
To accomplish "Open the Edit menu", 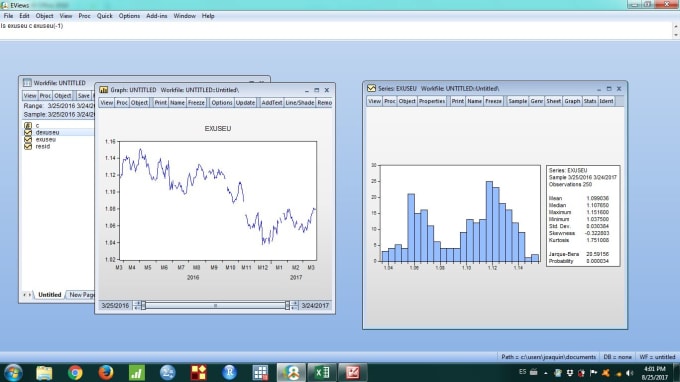I will point(24,16).
